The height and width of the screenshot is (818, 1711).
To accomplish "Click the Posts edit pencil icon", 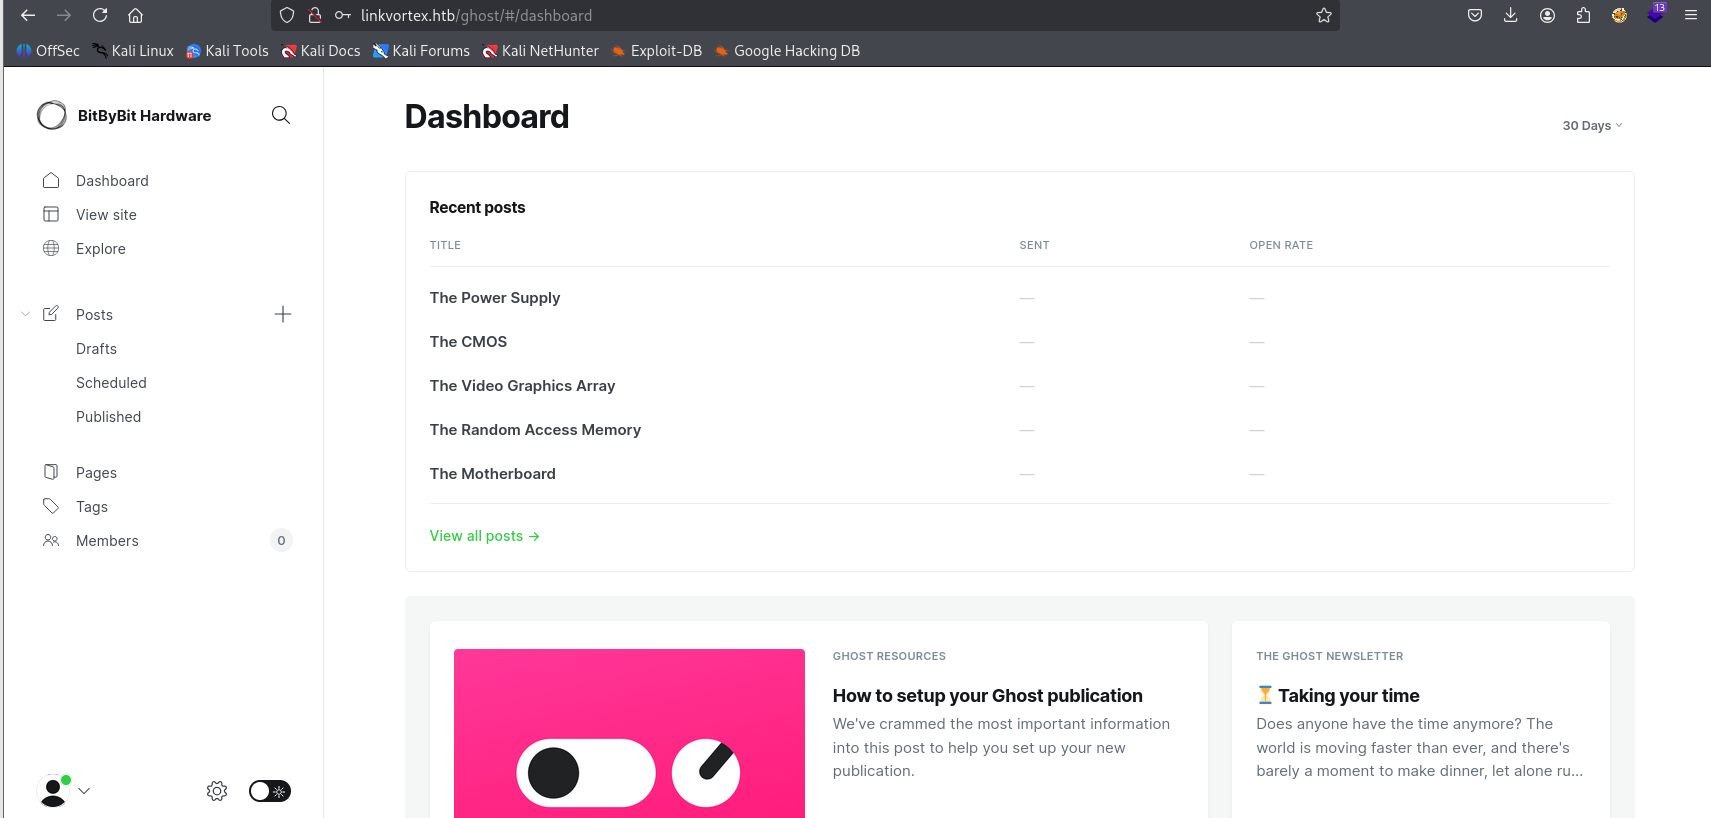I will [51, 314].
